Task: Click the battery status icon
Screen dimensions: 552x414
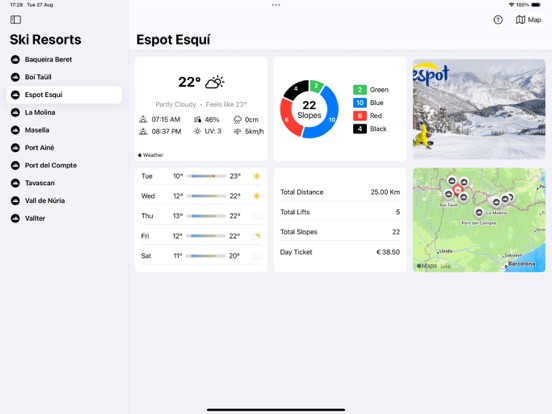Action: click(536, 5)
